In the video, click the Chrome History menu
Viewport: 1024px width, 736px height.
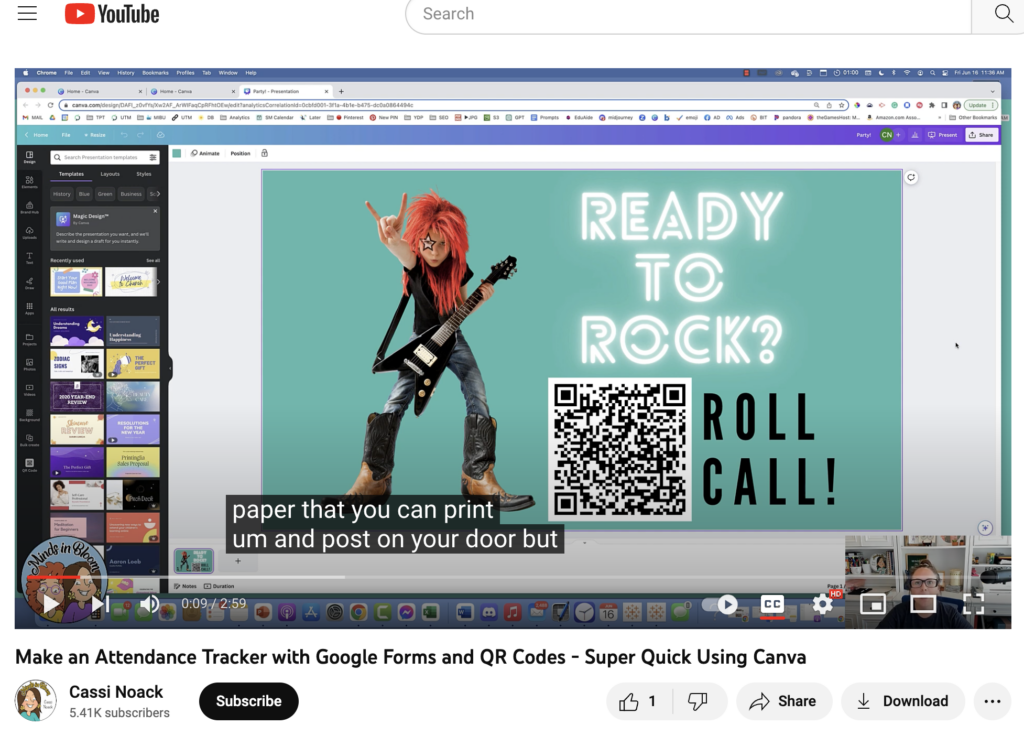tap(125, 72)
